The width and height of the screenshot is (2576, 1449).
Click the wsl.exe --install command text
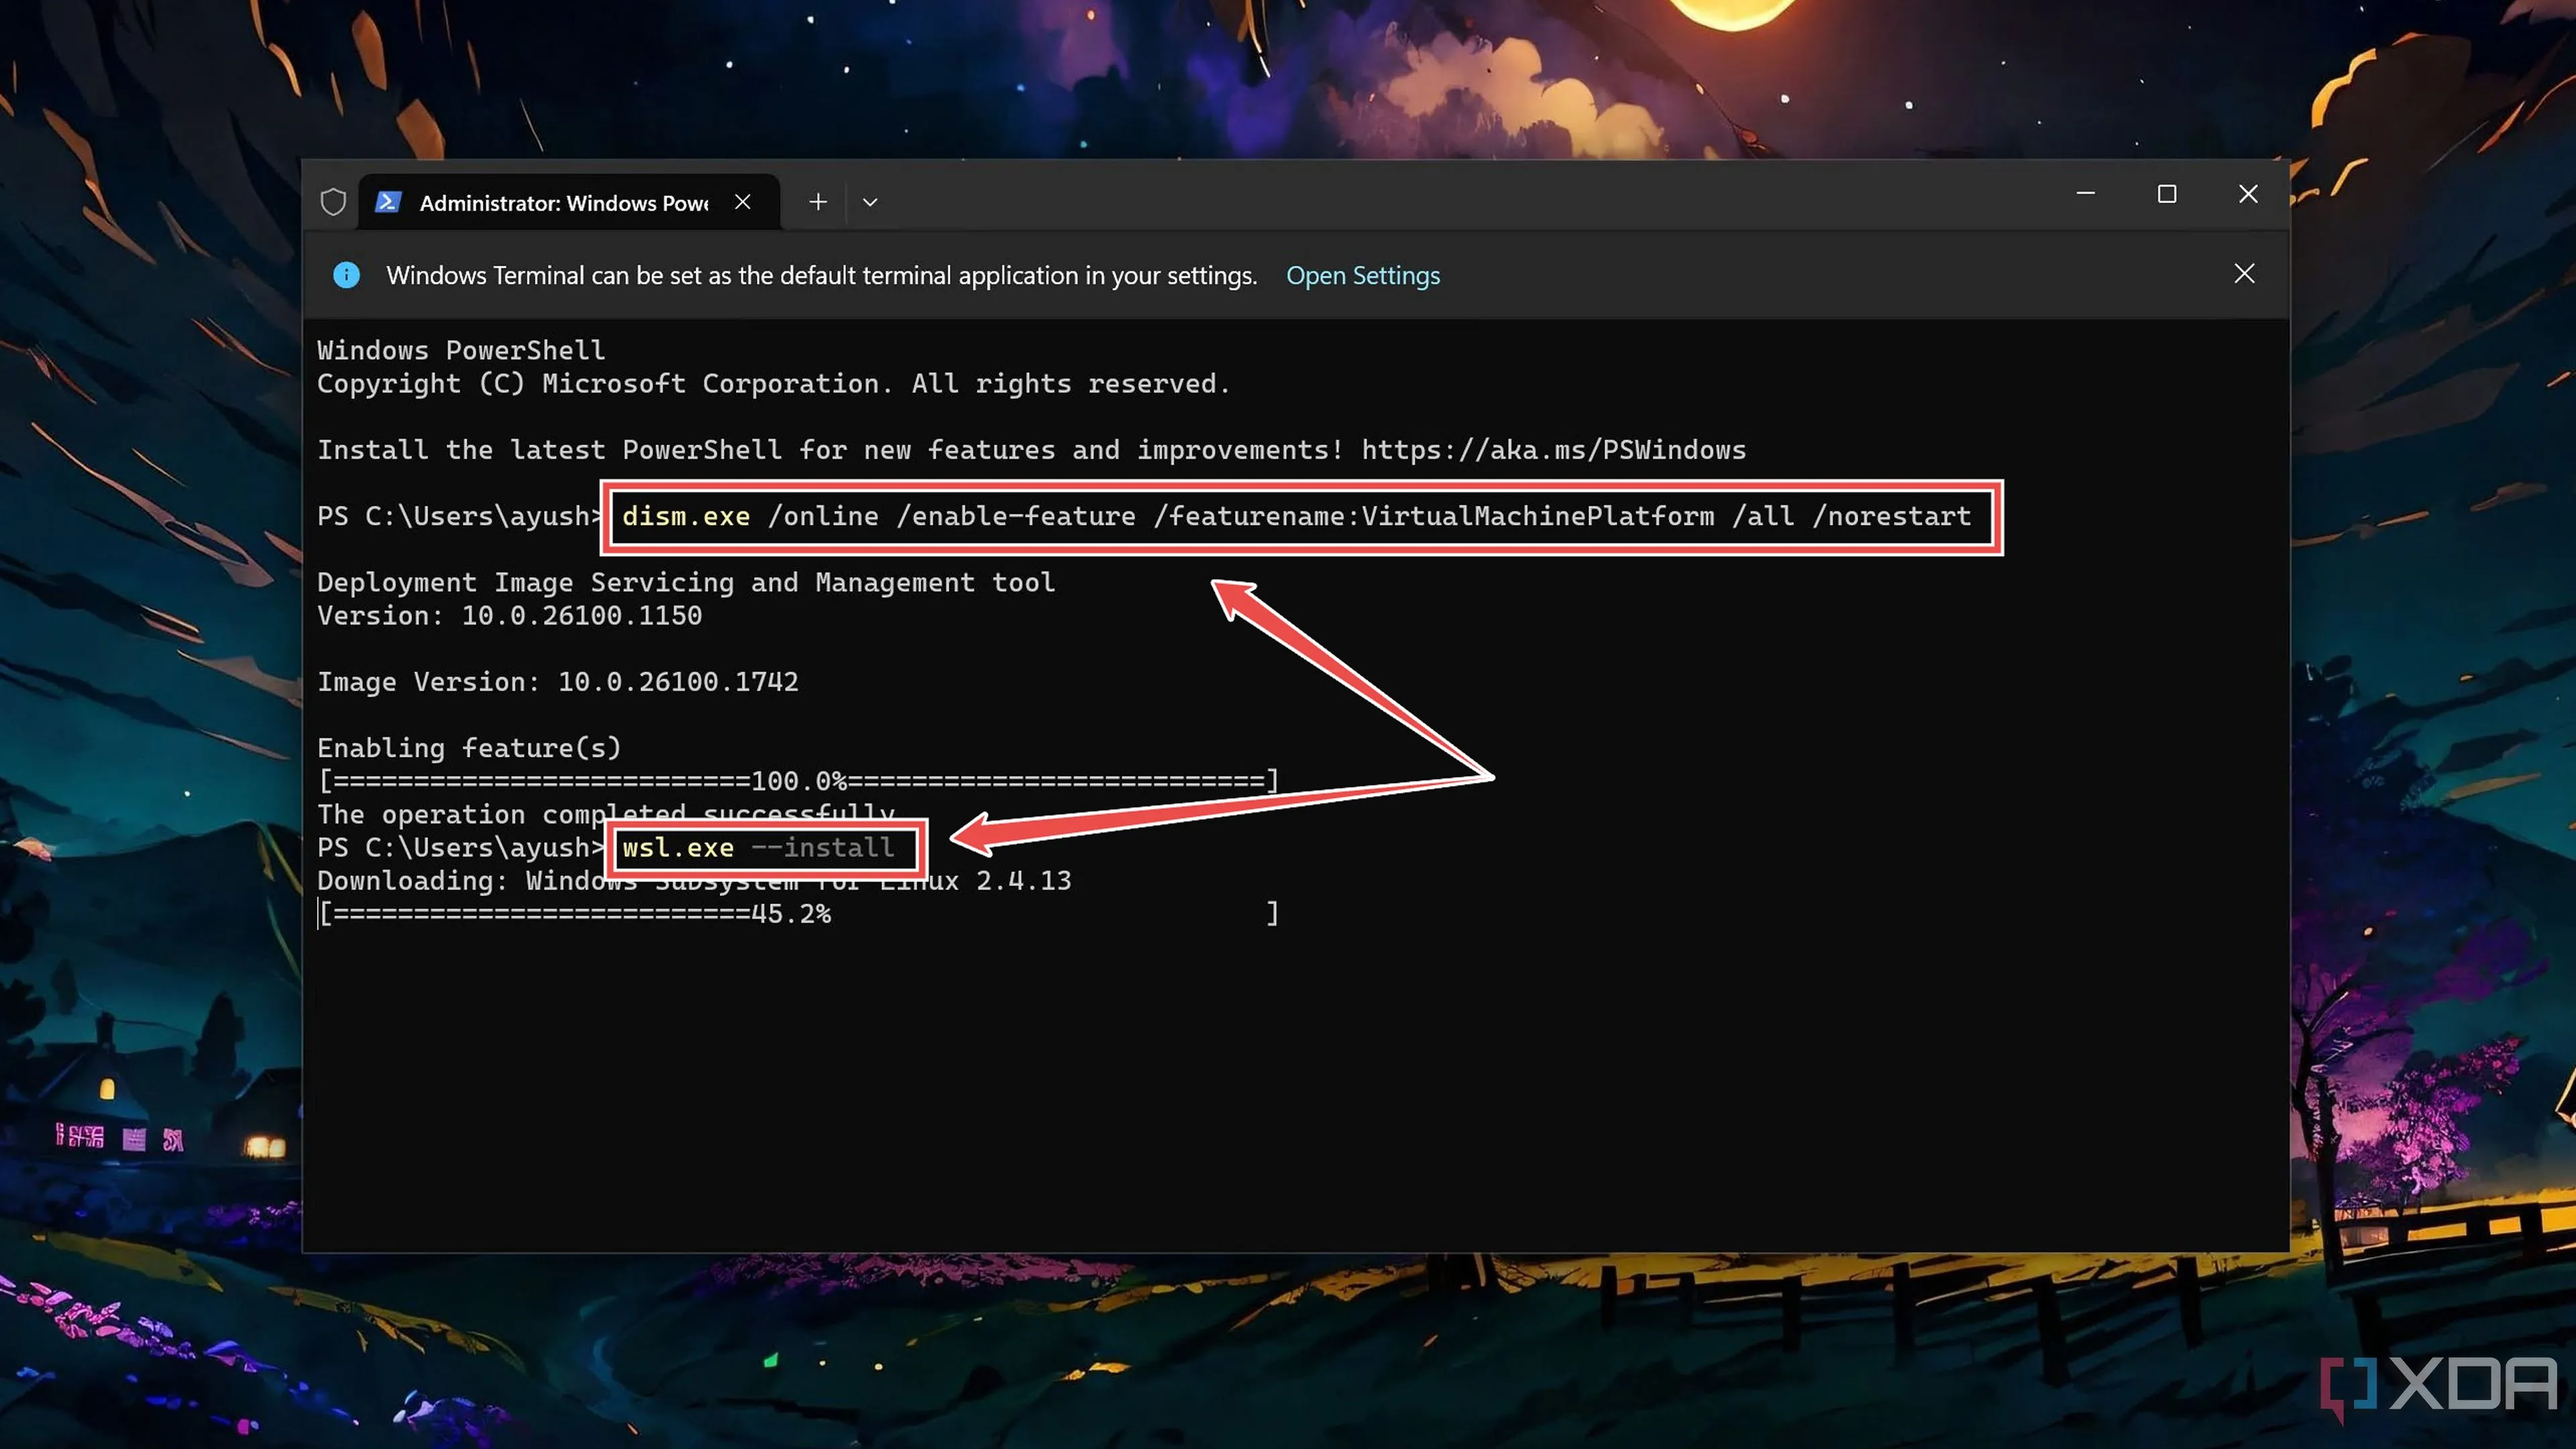click(x=758, y=848)
